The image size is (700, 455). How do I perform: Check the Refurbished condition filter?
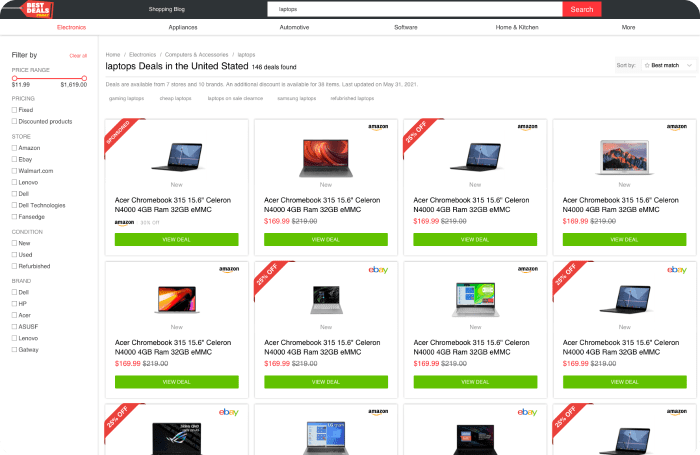pyautogui.click(x=14, y=266)
